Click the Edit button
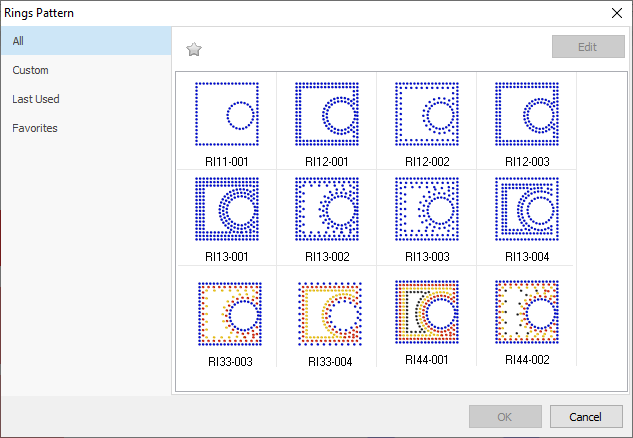633x438 pixels. [588, 47]
